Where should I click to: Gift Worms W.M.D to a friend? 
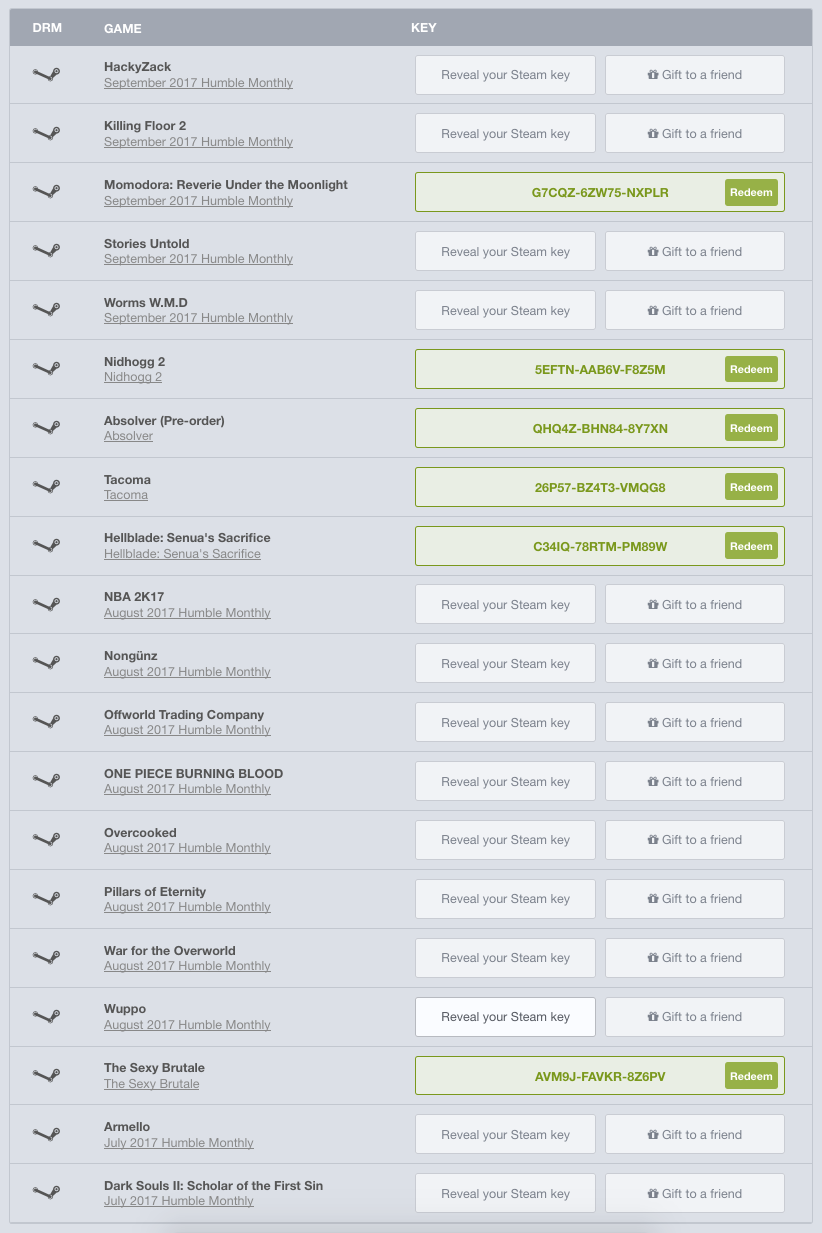[694, 311]
